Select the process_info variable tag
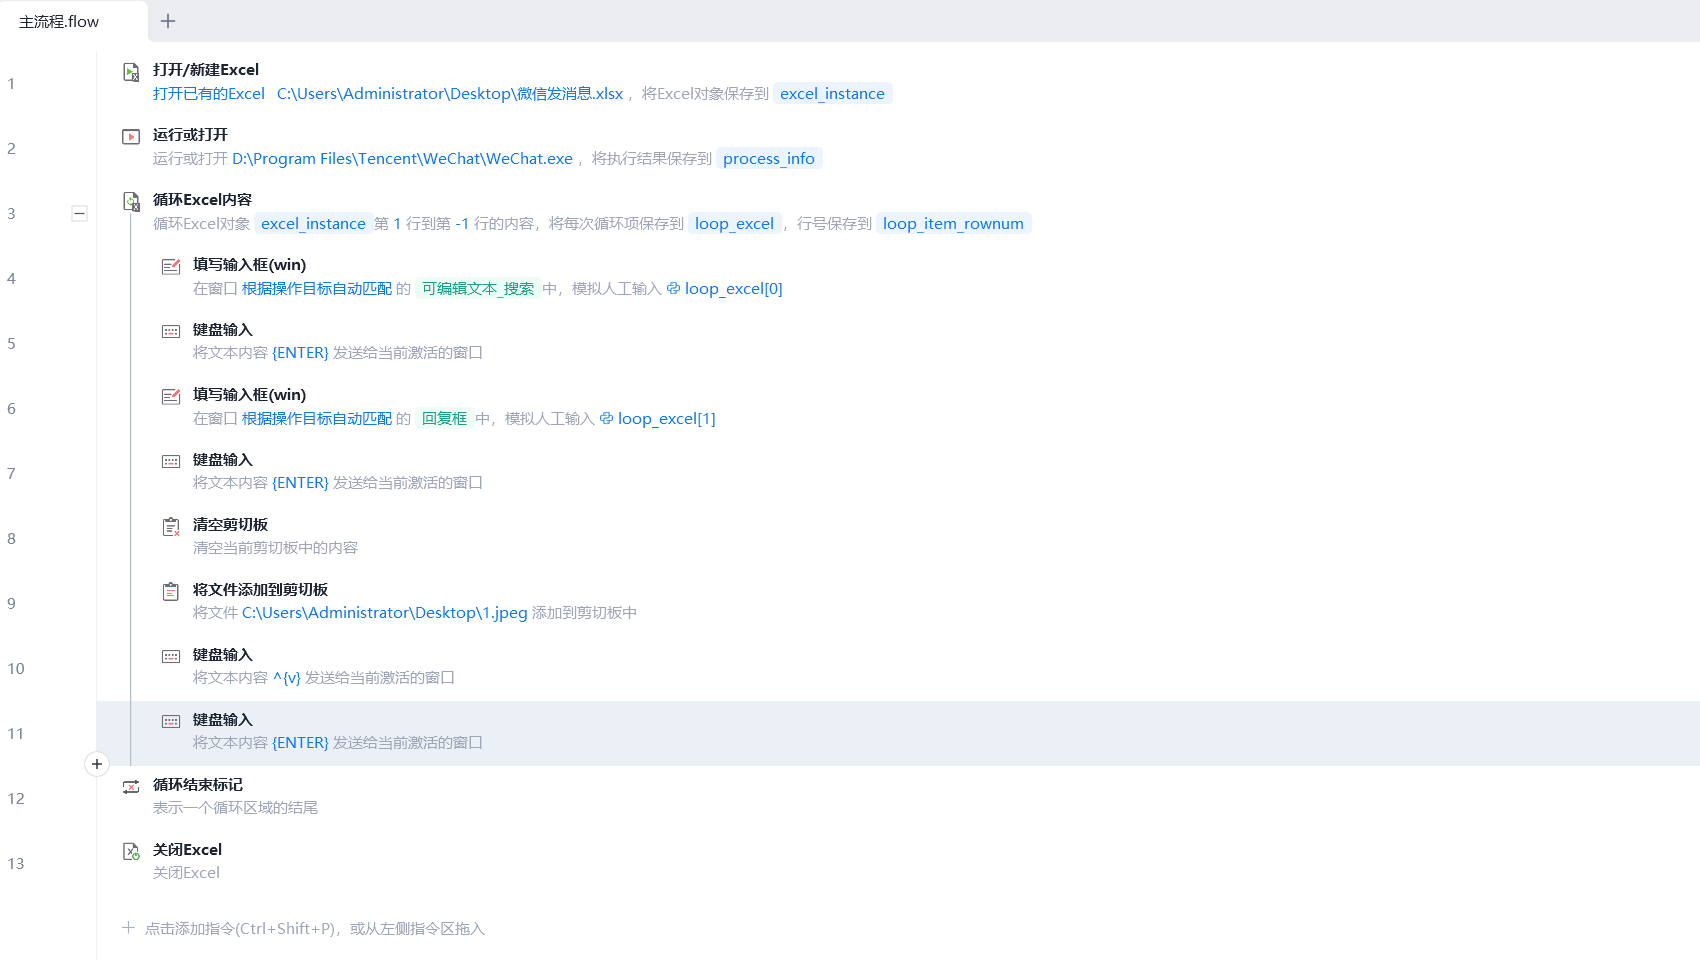This screenshot has width=1700, height=960. click(769, 159)
